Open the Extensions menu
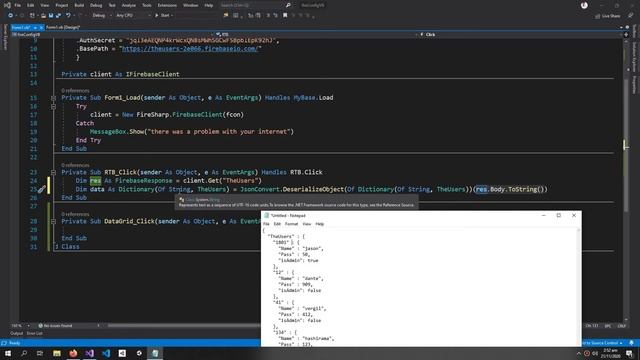The image size is (640, 360). 167,5
